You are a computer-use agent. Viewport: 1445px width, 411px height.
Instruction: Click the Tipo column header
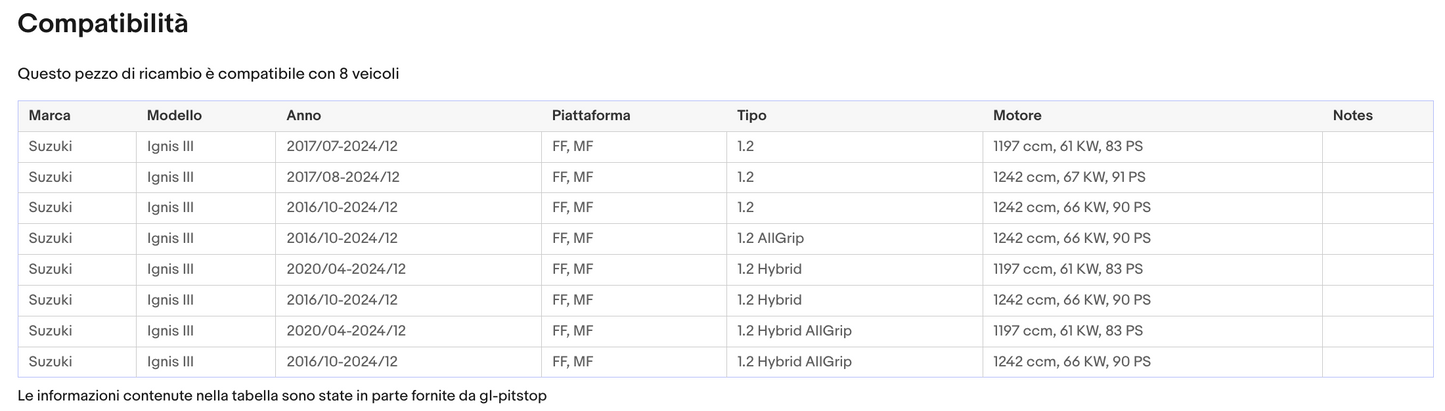pyautogui.click(x=753, y=116)
